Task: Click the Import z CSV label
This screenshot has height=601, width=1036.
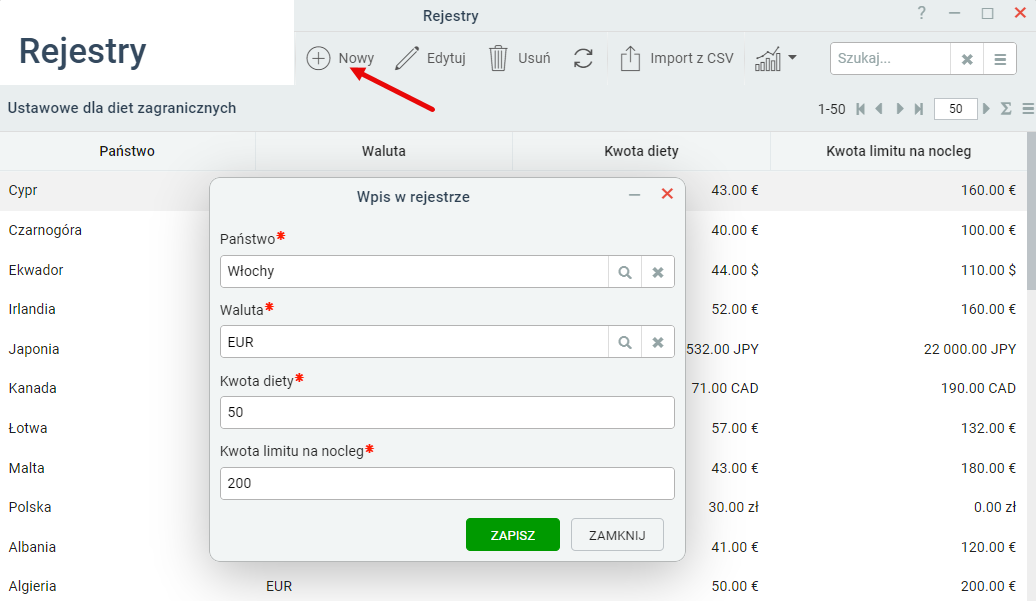Action: (x=692, y=58)
